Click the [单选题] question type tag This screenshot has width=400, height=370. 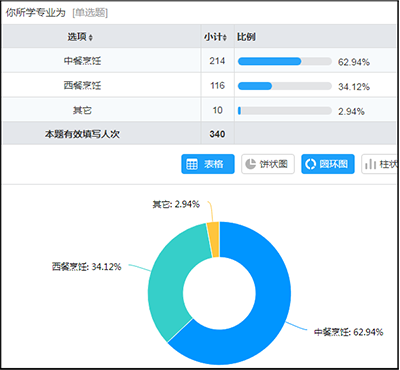pos(90,13)
